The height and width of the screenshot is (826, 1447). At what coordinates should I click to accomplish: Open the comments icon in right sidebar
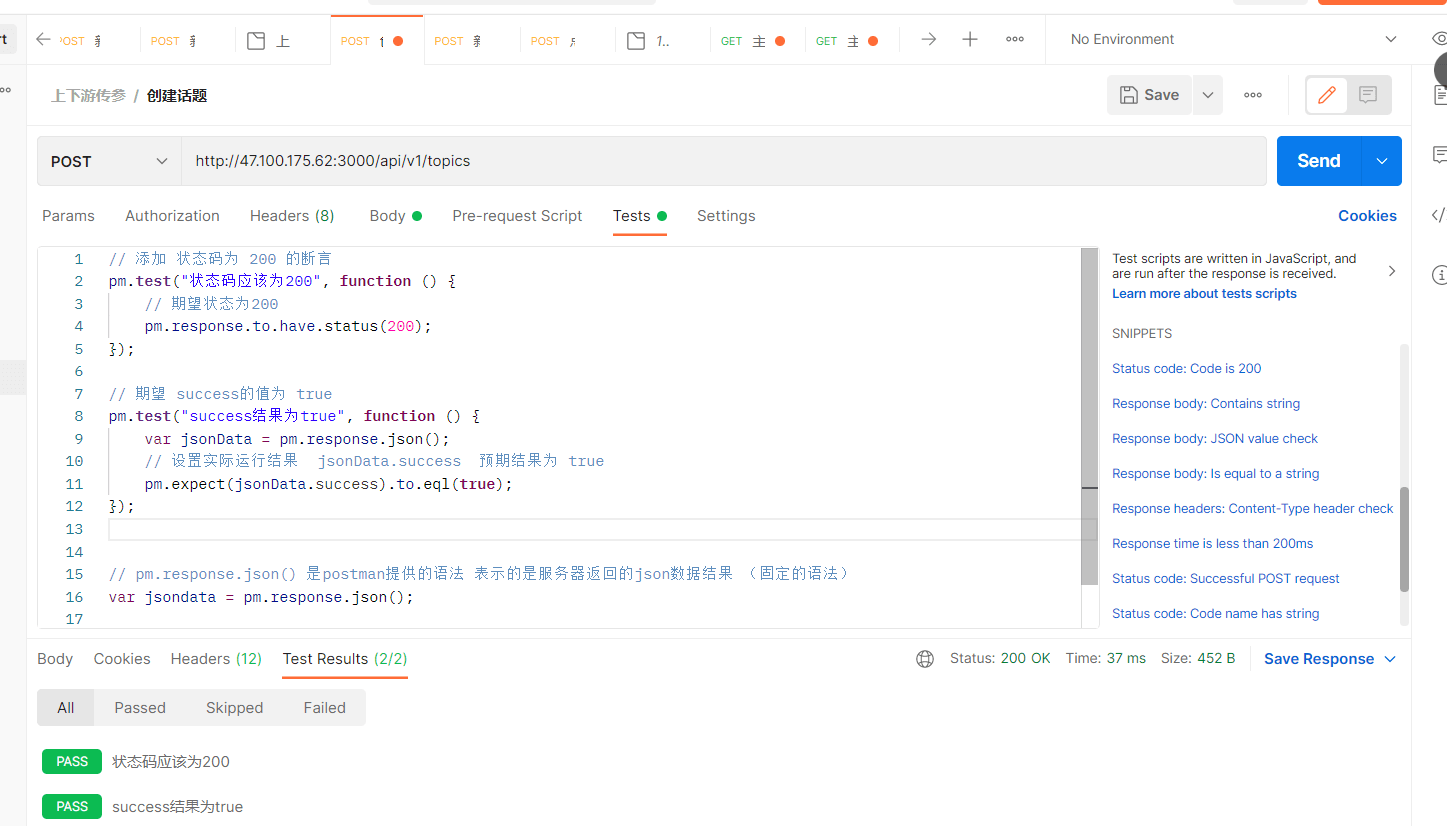pyautogui.click(x=1440, y=155)
